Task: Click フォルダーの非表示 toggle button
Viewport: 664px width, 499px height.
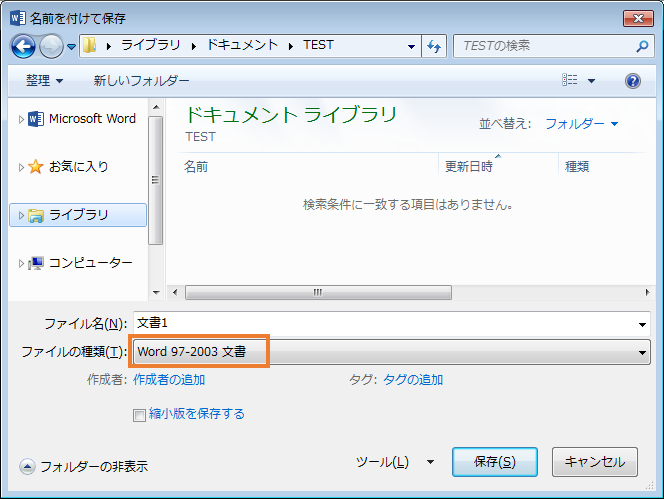Action: [83, 466]
